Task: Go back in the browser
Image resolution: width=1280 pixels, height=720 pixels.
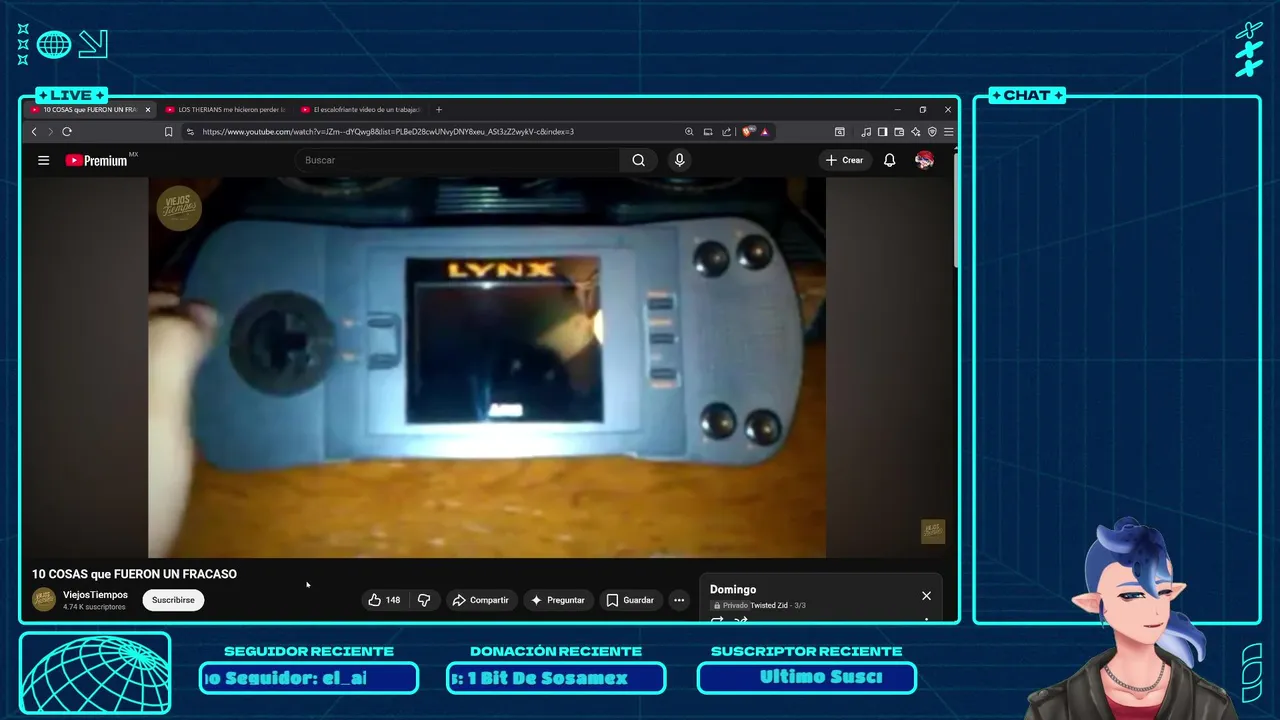Action: [34, 131]
